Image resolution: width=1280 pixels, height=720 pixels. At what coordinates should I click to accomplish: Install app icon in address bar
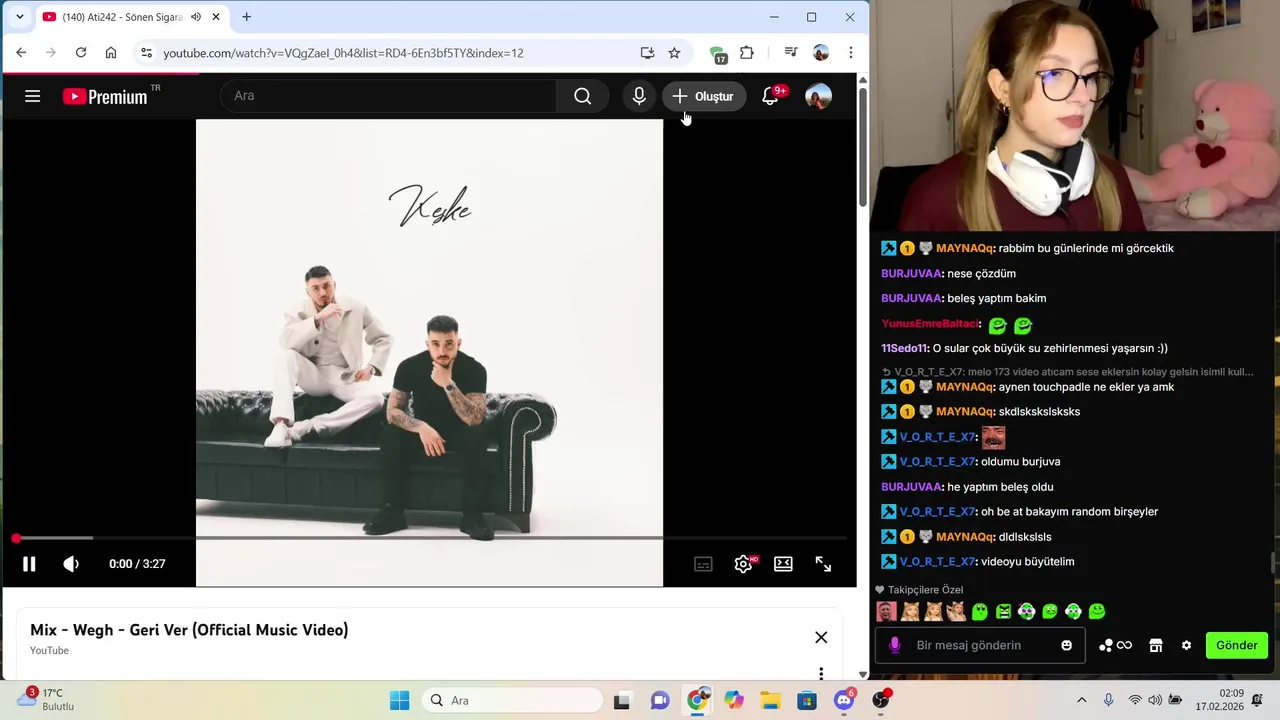coord(647,53)
